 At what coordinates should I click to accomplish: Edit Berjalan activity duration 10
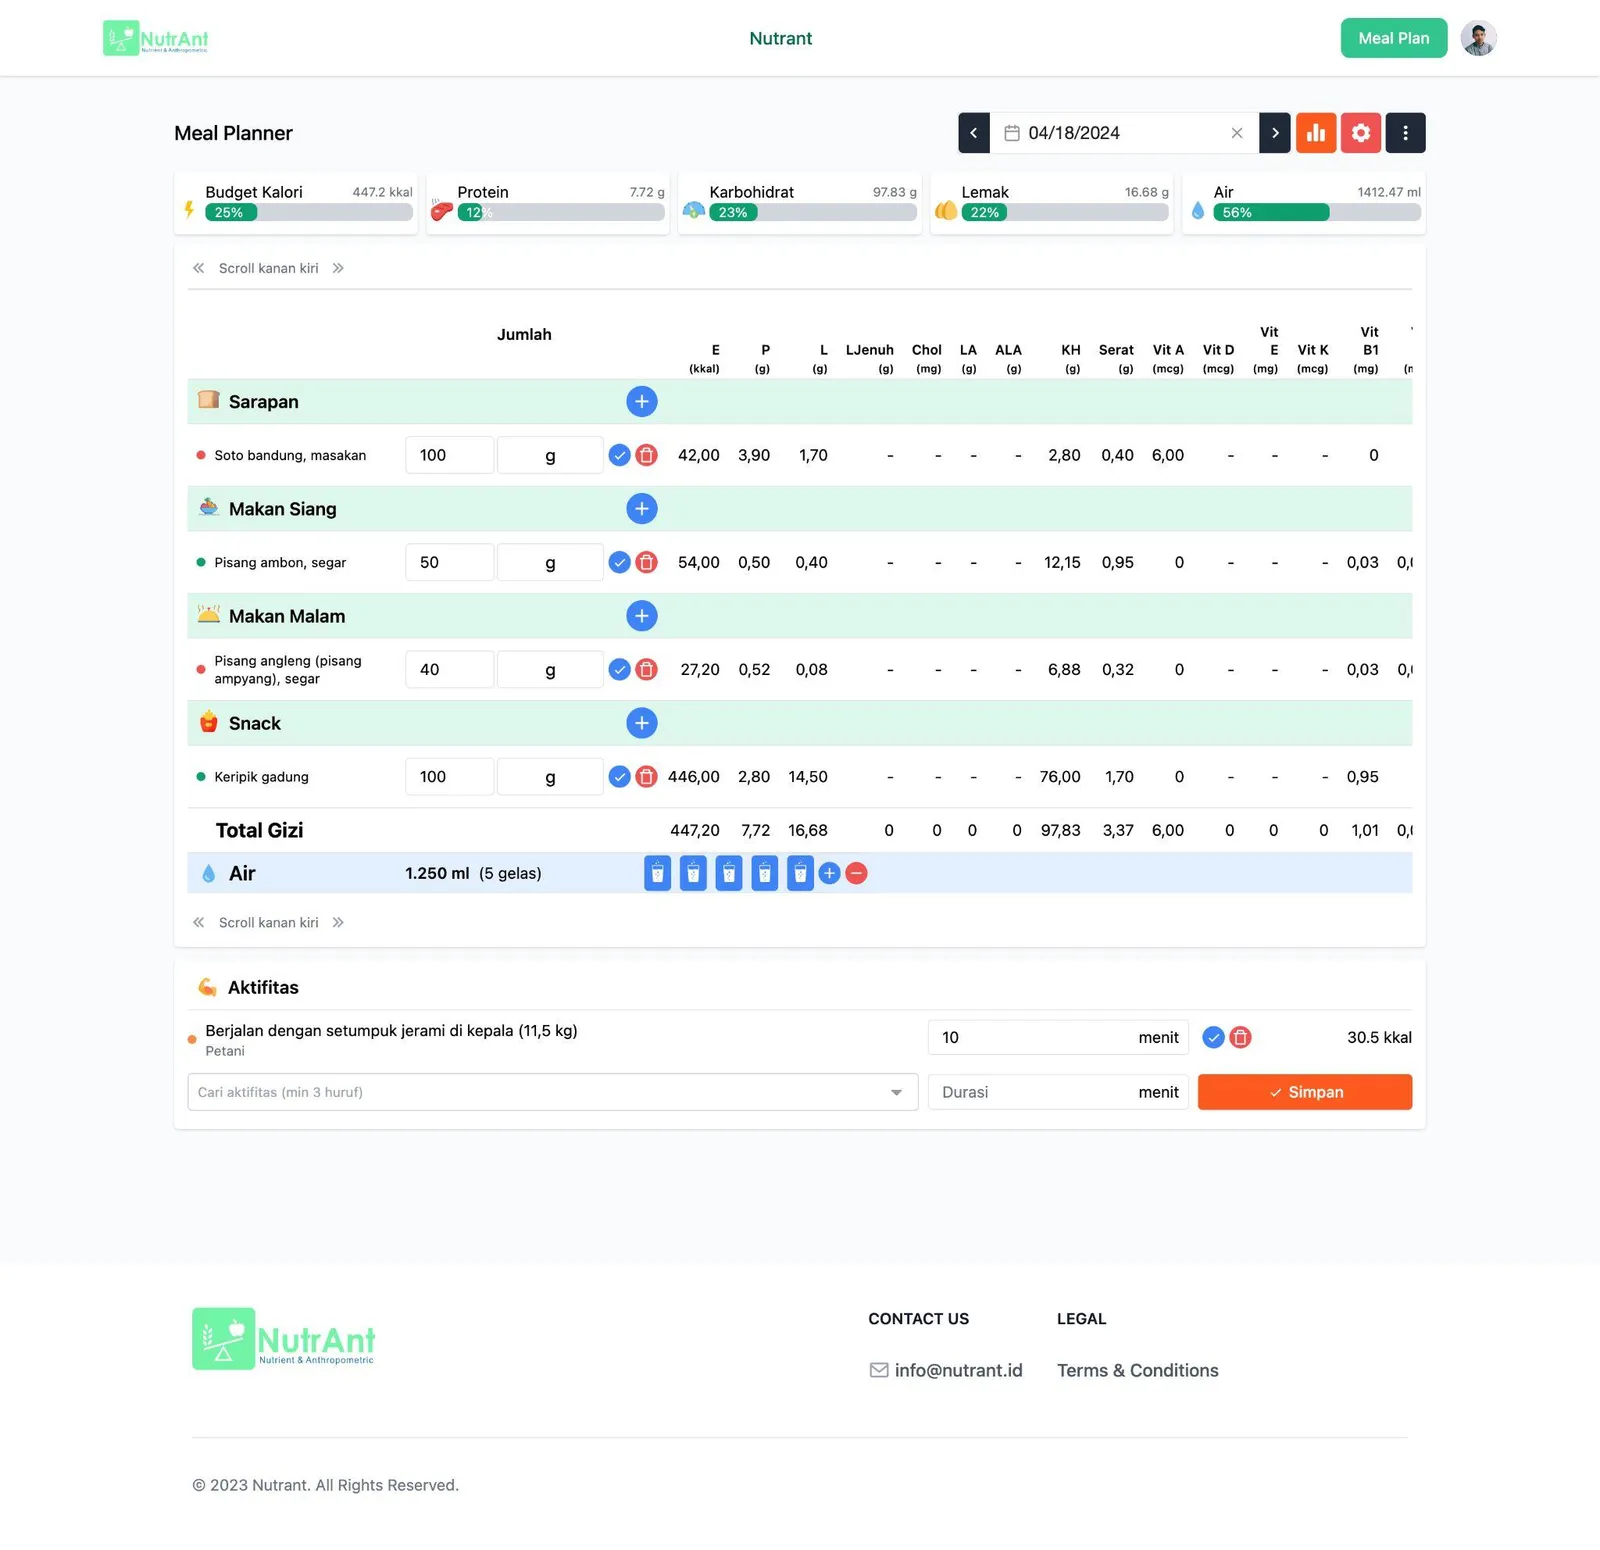(x=1058, y=1037)
